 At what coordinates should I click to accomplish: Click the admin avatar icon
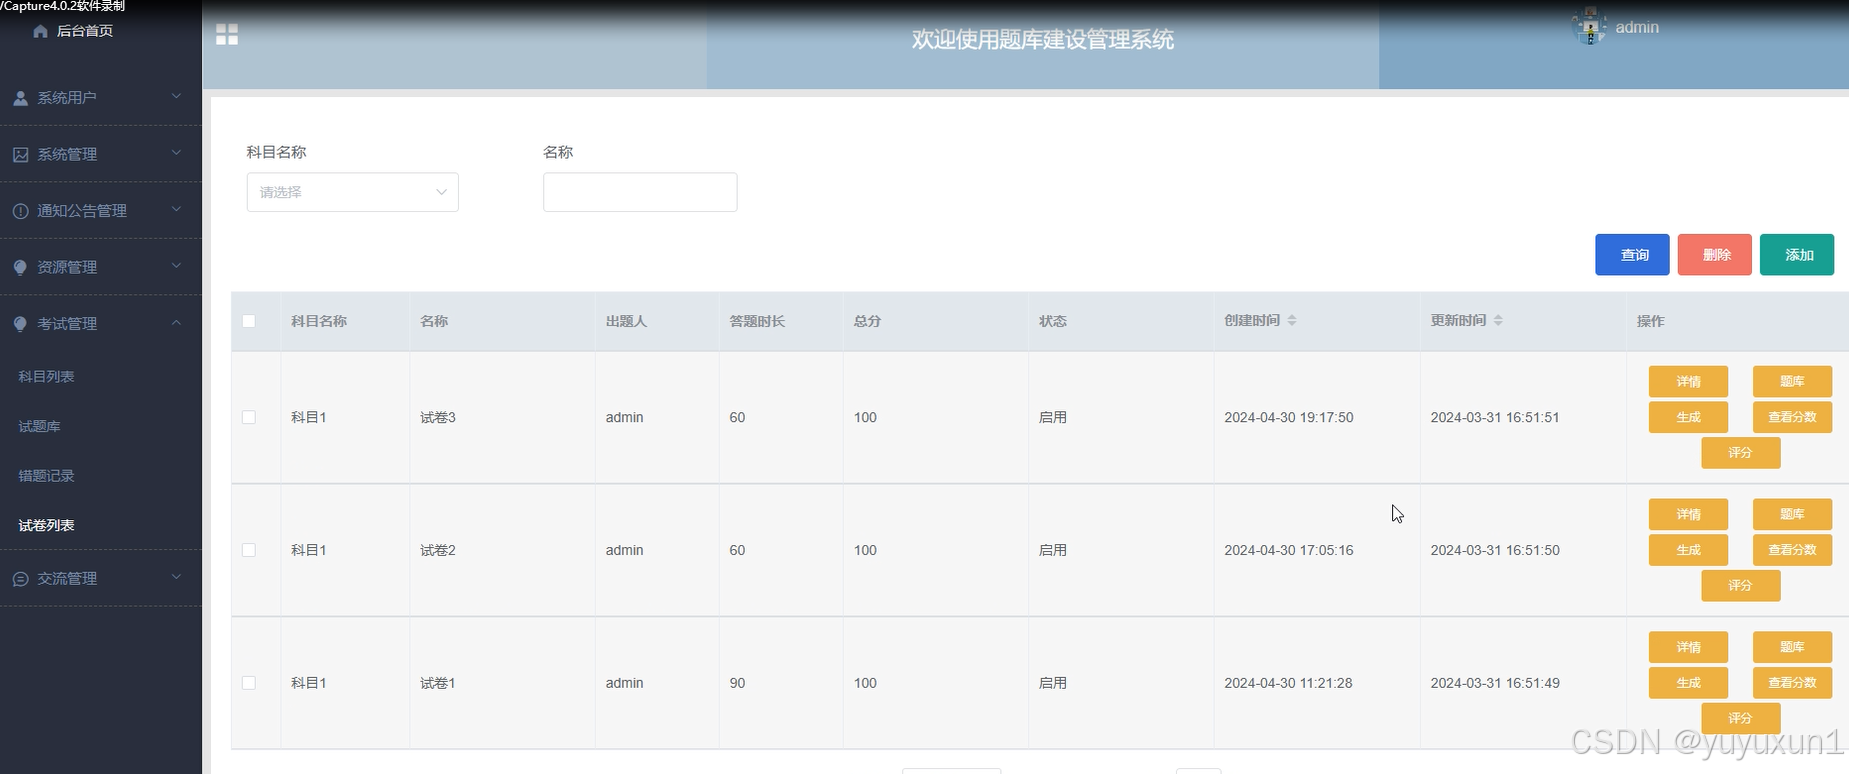[x=1589, y=27]
